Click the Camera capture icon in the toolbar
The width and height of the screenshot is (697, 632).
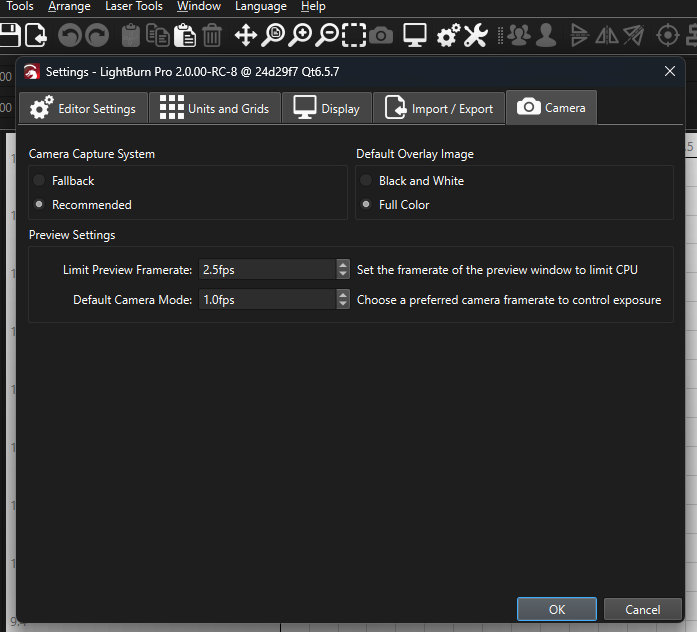tap(381, 36)
